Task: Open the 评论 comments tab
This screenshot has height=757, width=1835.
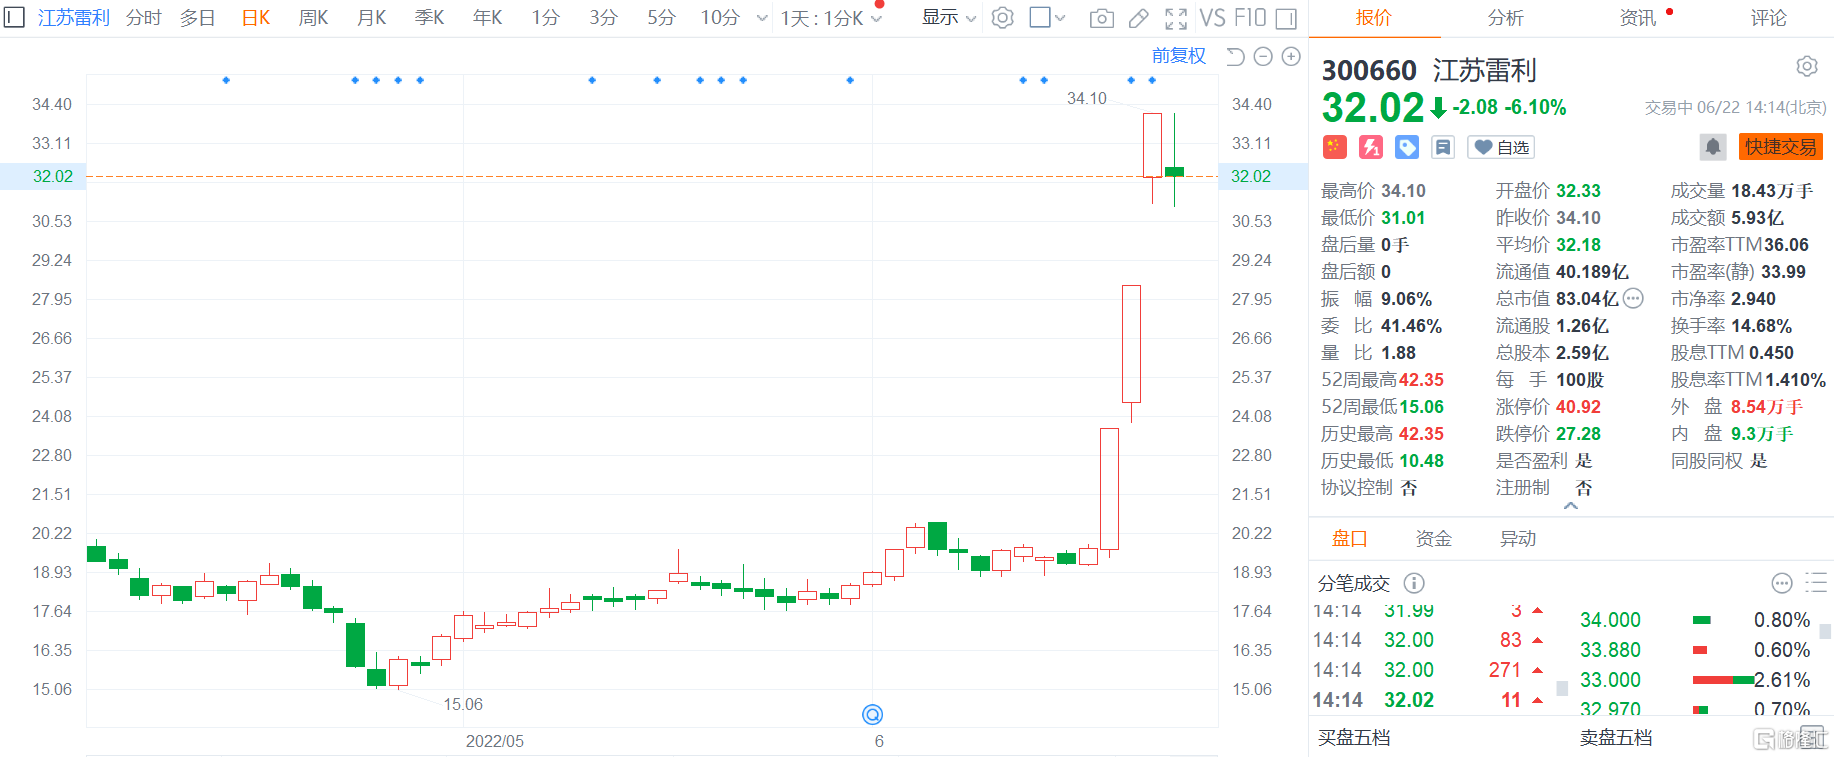Action: [x=1769, y=18]
